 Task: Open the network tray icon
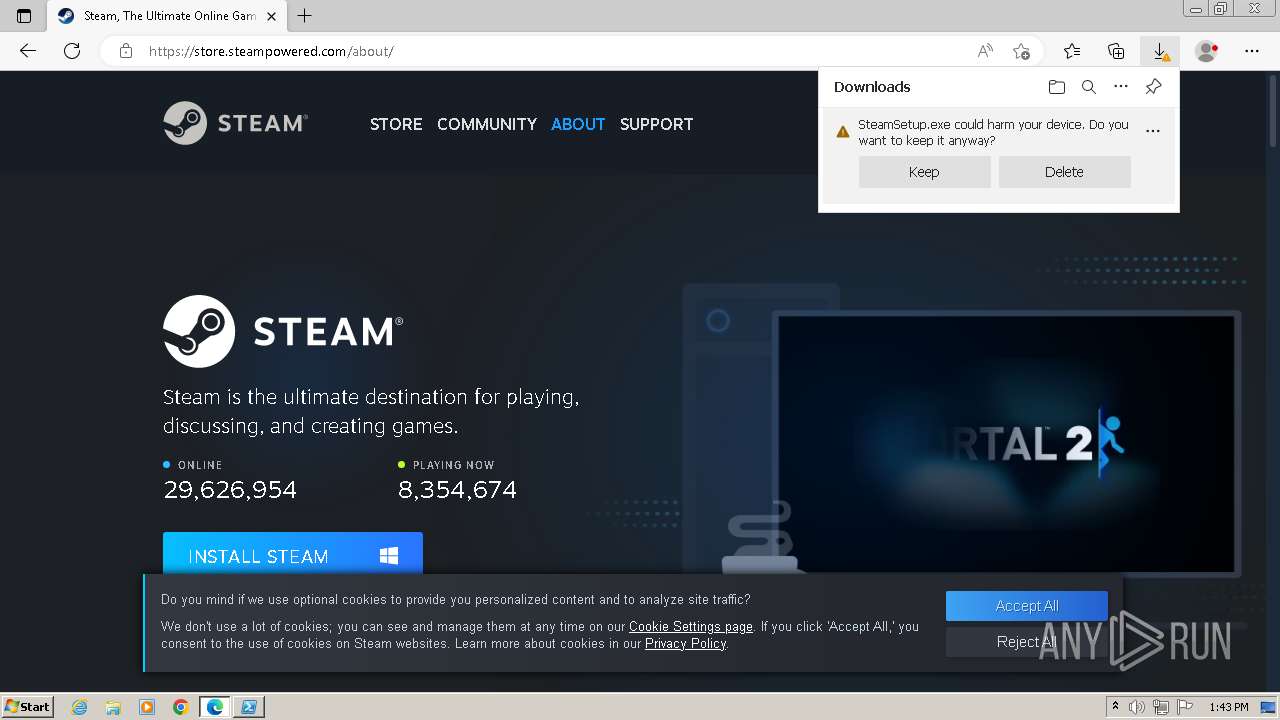coord(1161,707)
